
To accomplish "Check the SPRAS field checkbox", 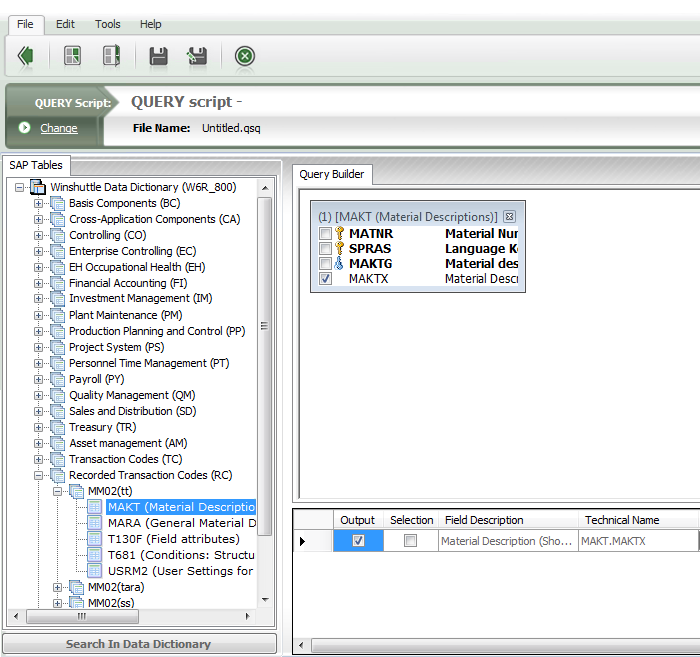I will pos(325,249).
